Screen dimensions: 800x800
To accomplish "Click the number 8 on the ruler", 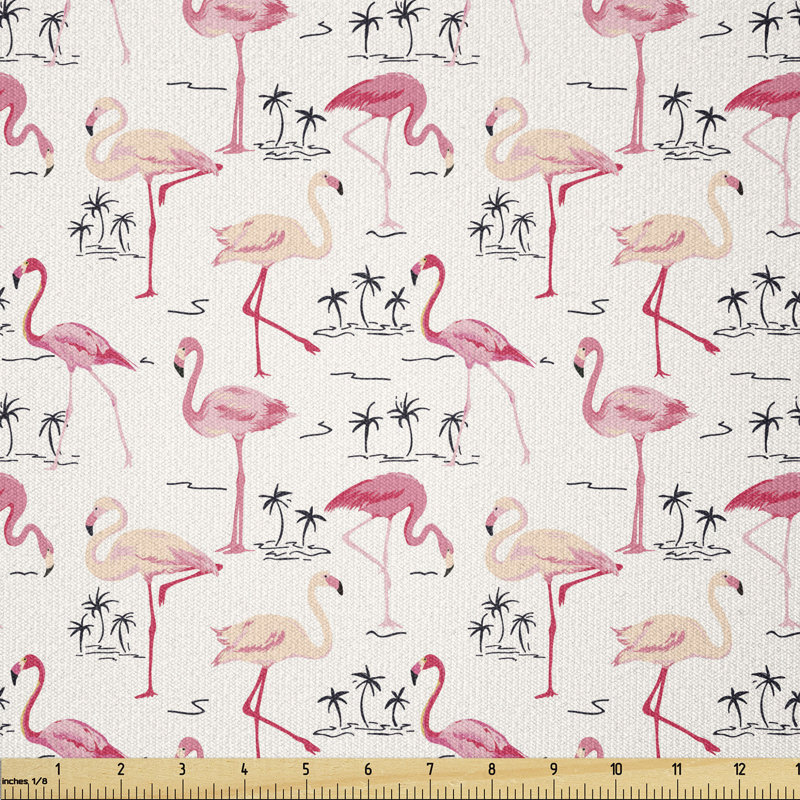I will 492,769.
